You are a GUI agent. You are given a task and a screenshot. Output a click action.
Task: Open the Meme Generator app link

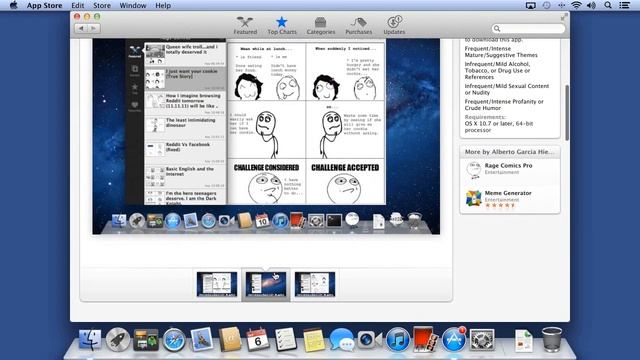tap(508, 193)
